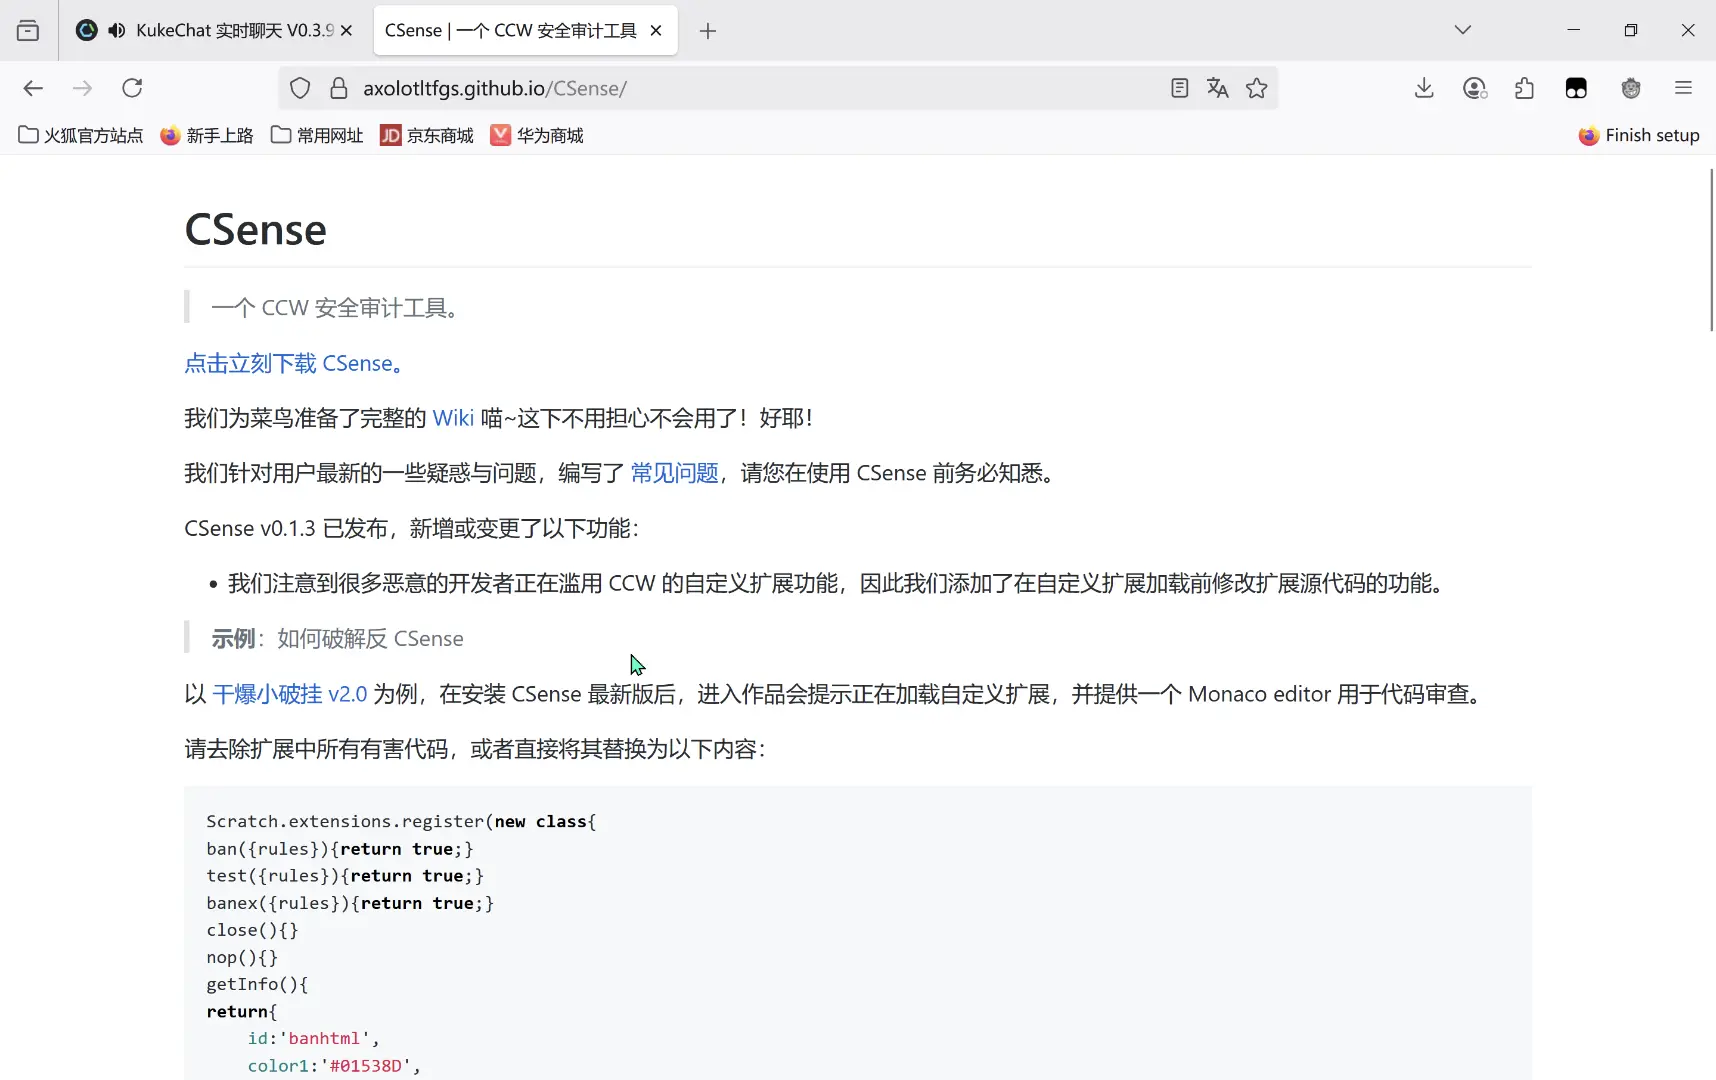
Task: Open the Firefox hamburger menu
Action: (1683, 88)
